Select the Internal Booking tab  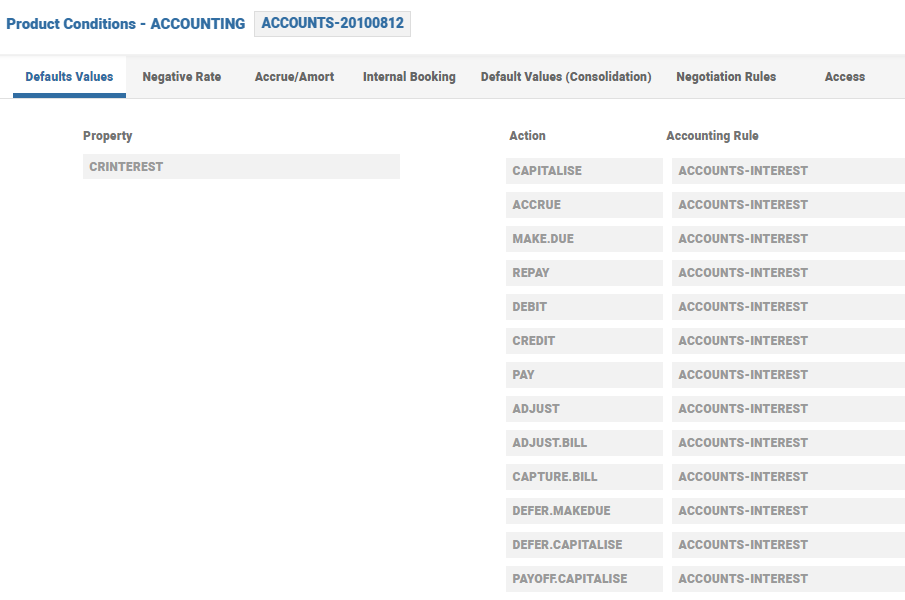pyautogui.click(x=409, y=77)
